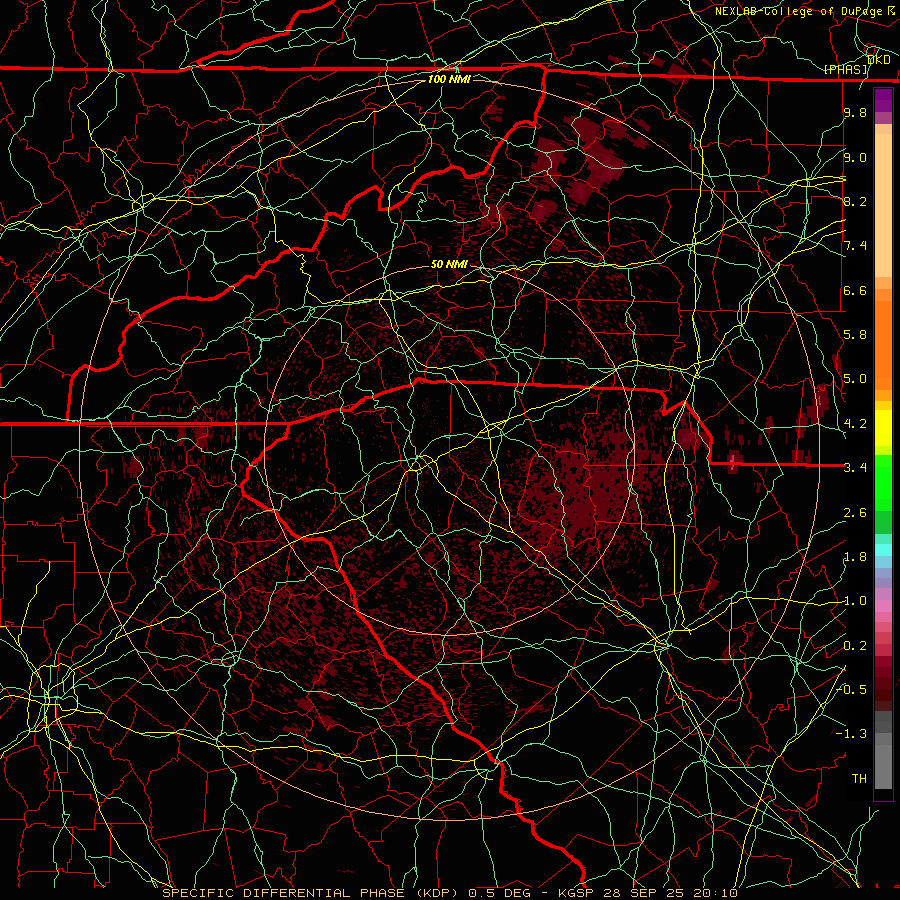Click the 50 NMI range ring label
Image resolution: width=900 pixels, height=900 pixels.
449,264
